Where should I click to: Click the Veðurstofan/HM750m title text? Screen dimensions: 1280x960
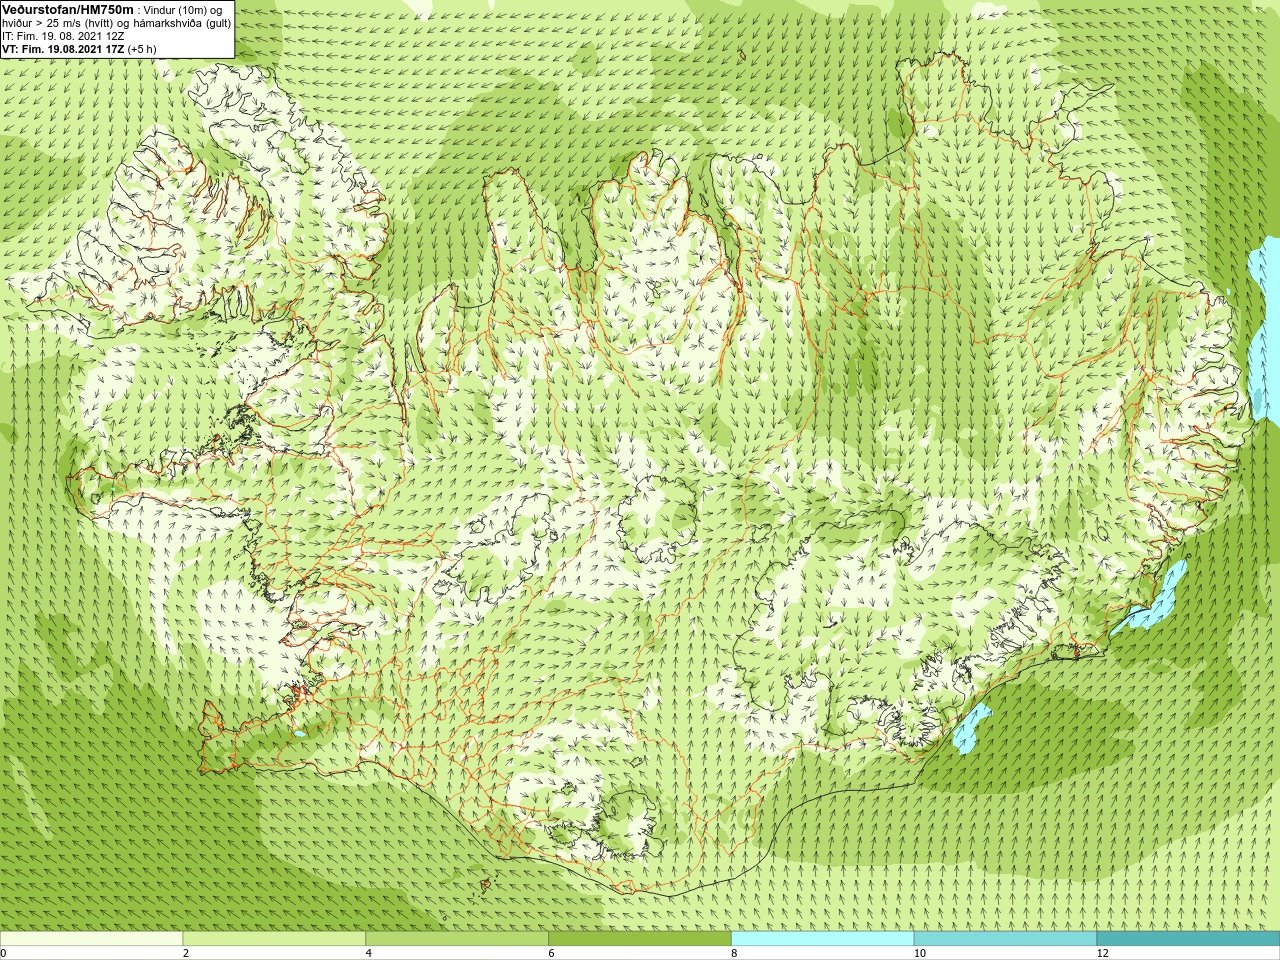68,10
